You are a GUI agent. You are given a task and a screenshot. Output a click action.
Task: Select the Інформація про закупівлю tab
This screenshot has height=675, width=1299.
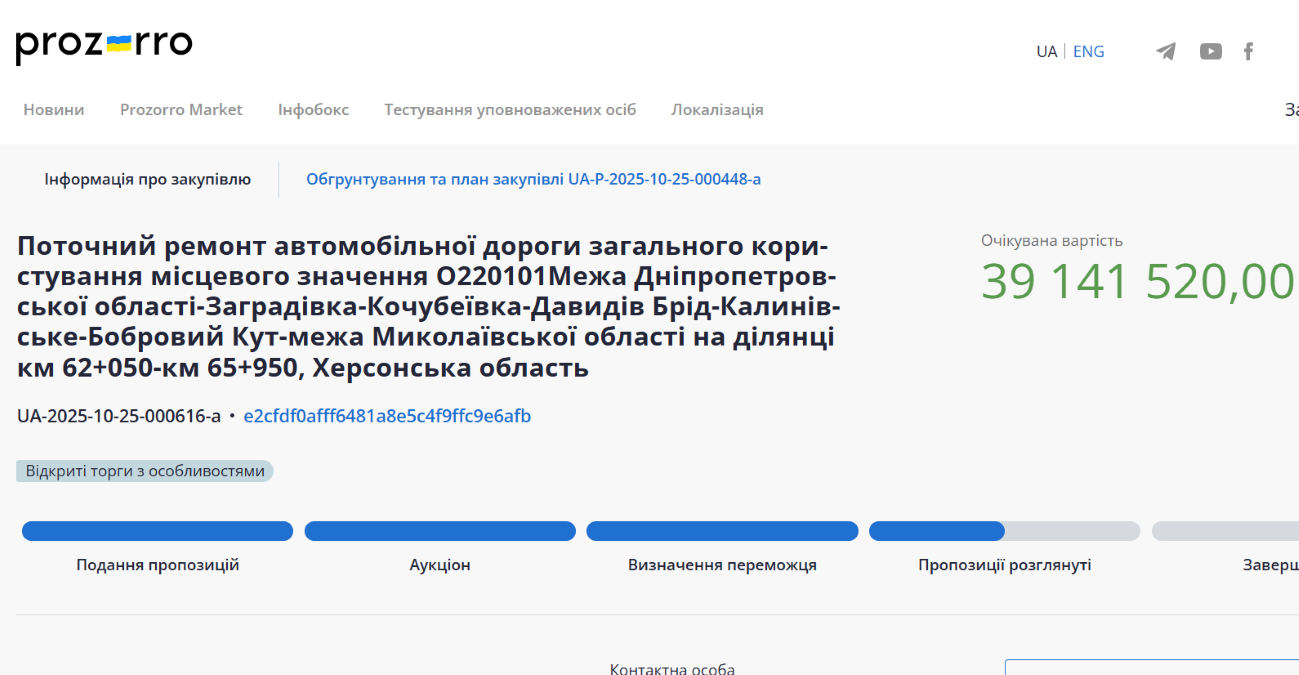pyautogui.click(x=147, y=179)
